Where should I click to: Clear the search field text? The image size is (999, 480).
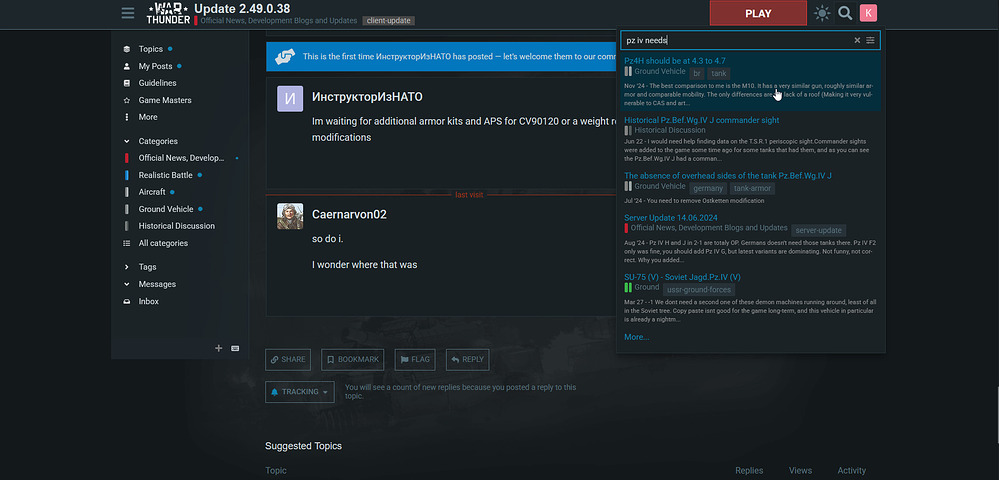857,40
